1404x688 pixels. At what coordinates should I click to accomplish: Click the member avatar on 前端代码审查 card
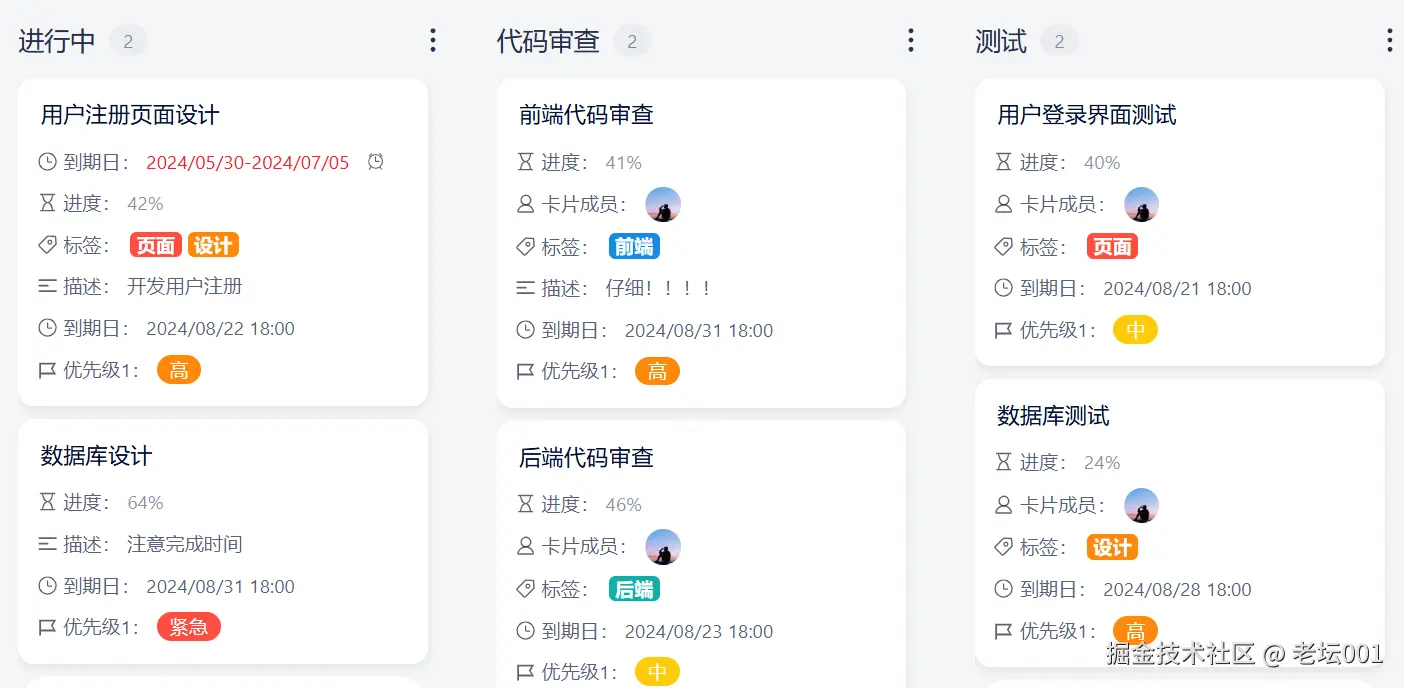coord(663,203)
